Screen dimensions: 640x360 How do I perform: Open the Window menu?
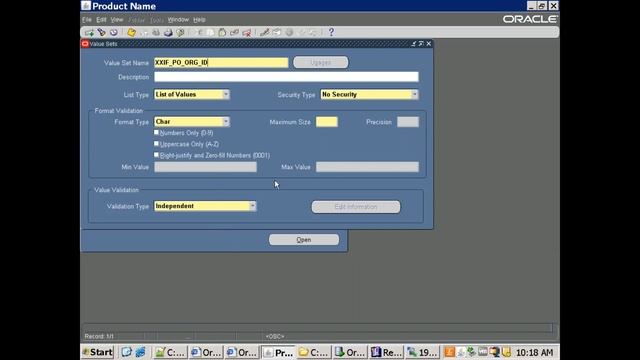pyautogui.click(x=178, y=20)
